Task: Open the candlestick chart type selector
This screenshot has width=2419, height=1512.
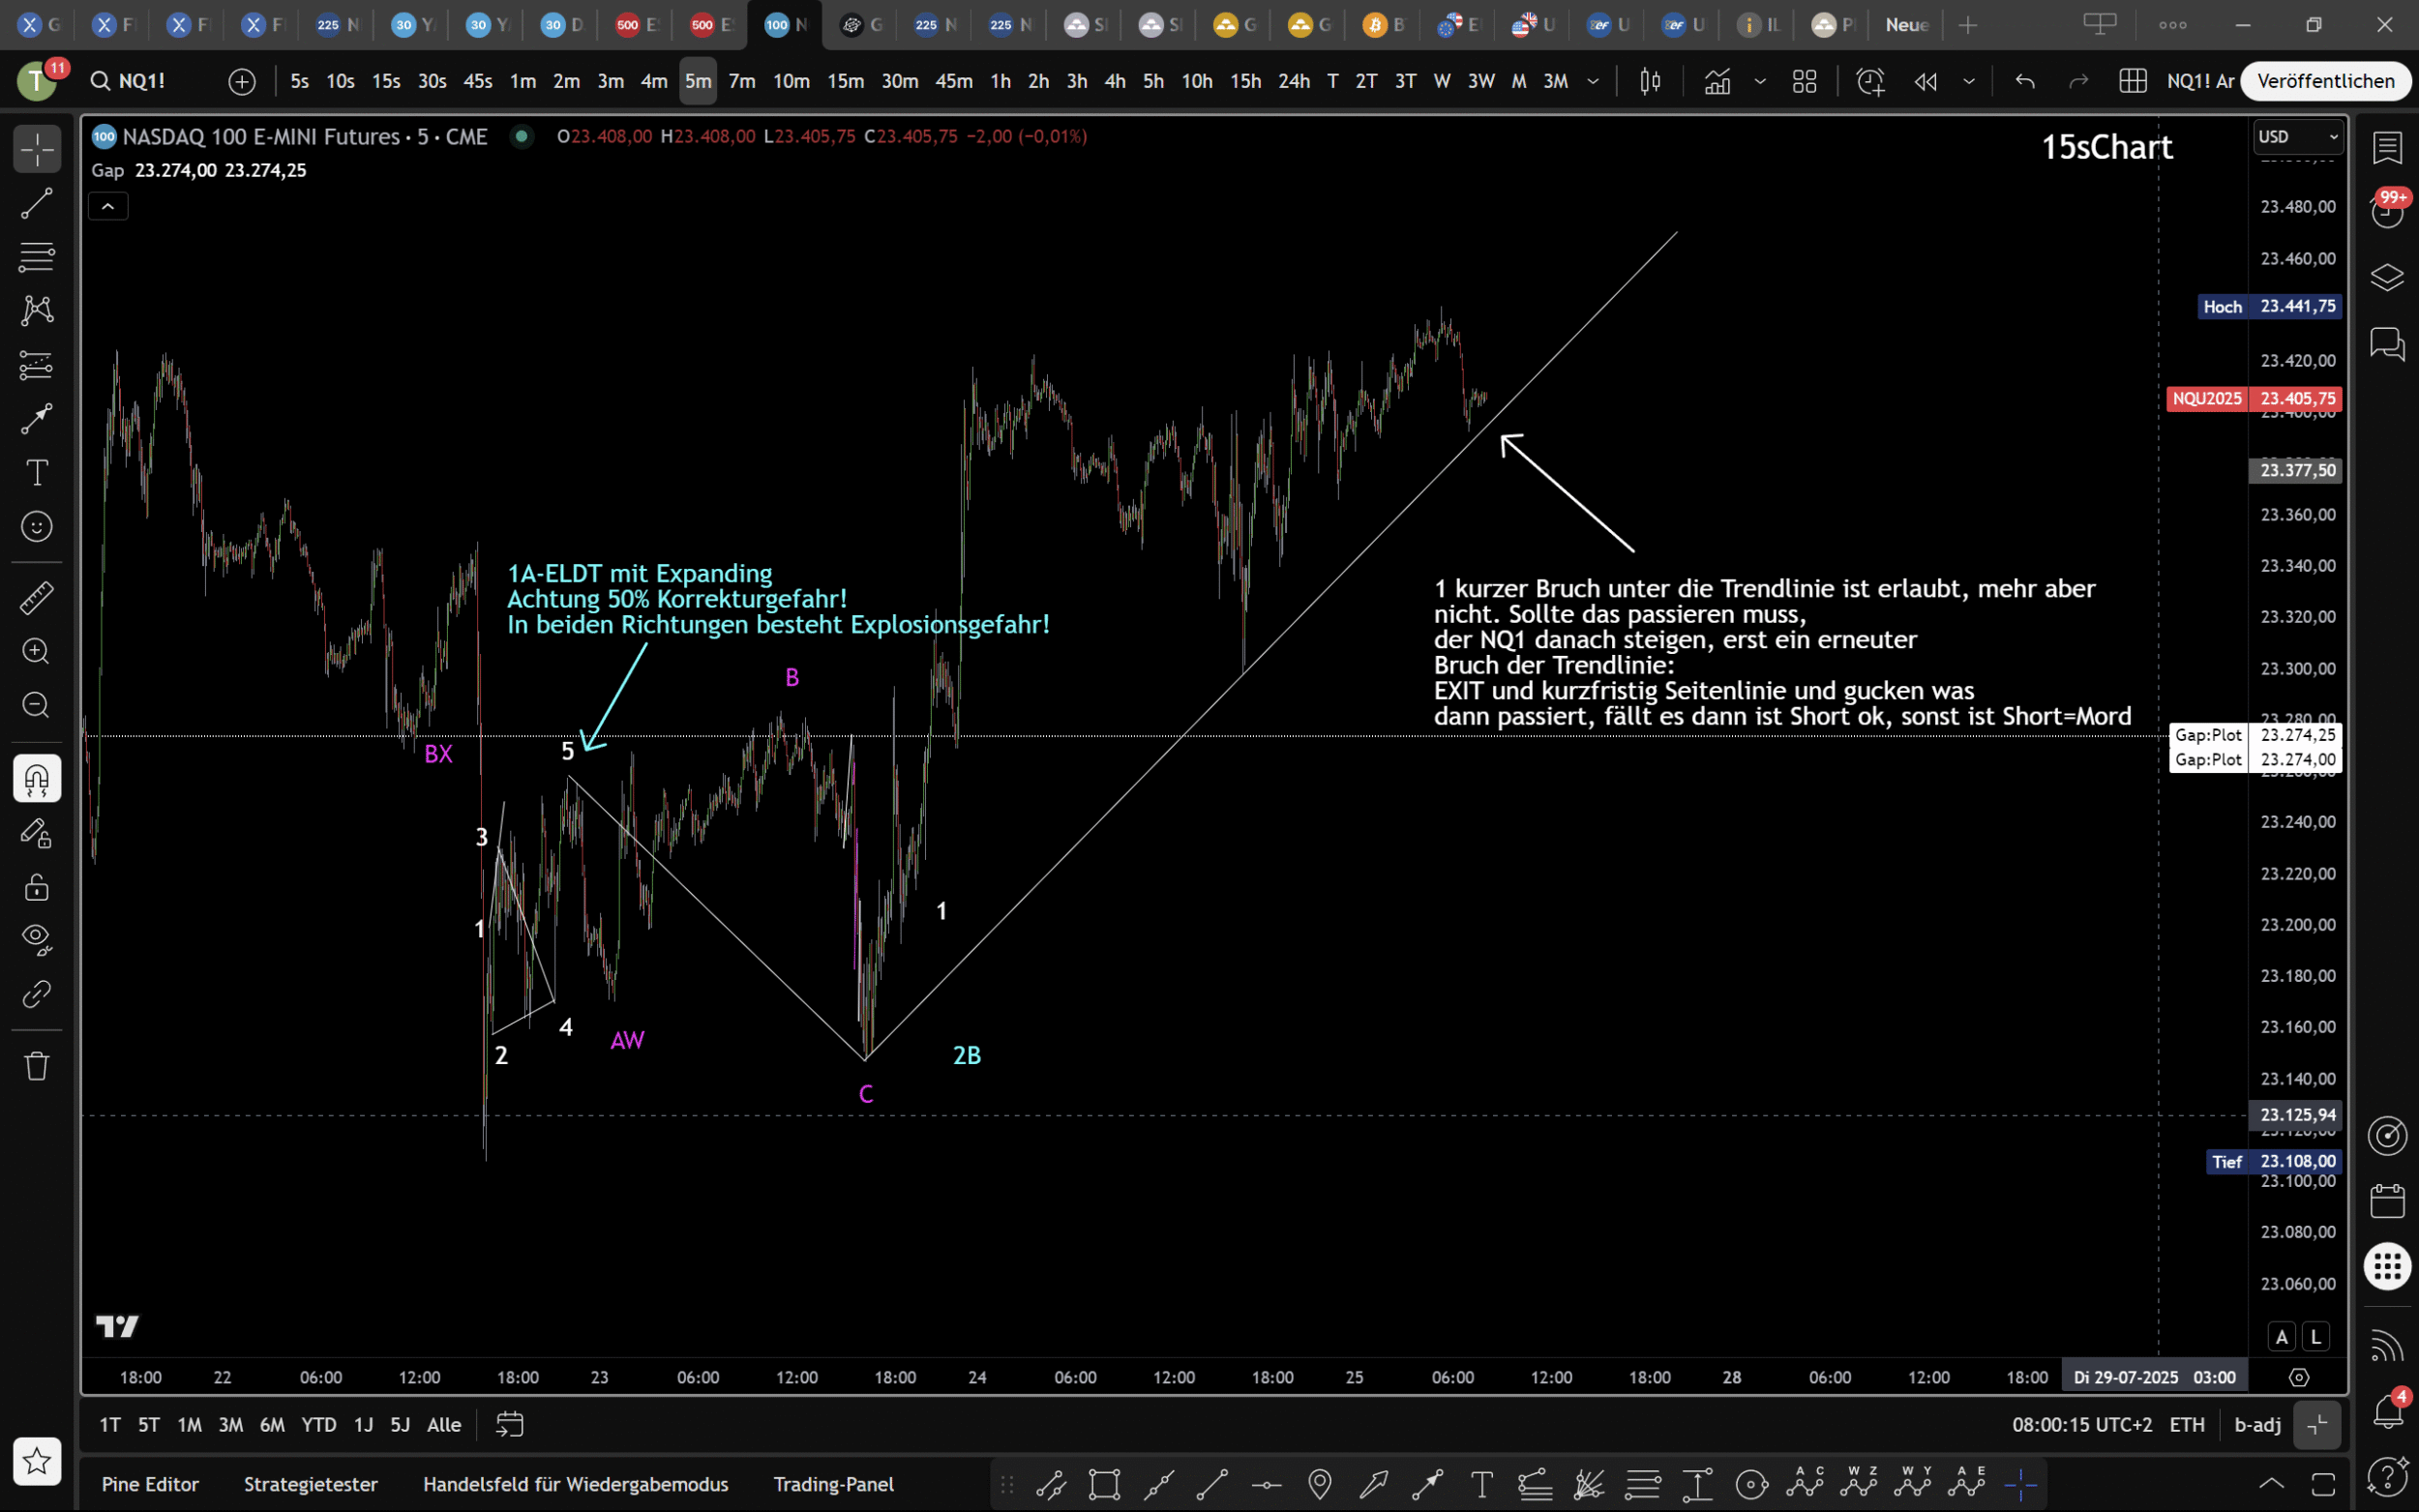Action: tap(1650, 81)
